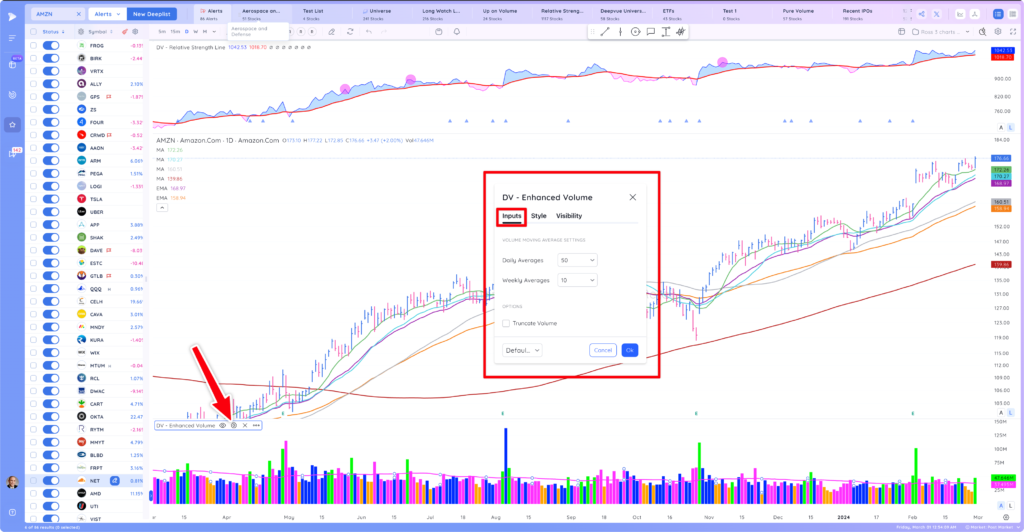Screen dimensions: 1024x532
Task: Open settings gear on Enhanced Volume legend
Action: 234,426
